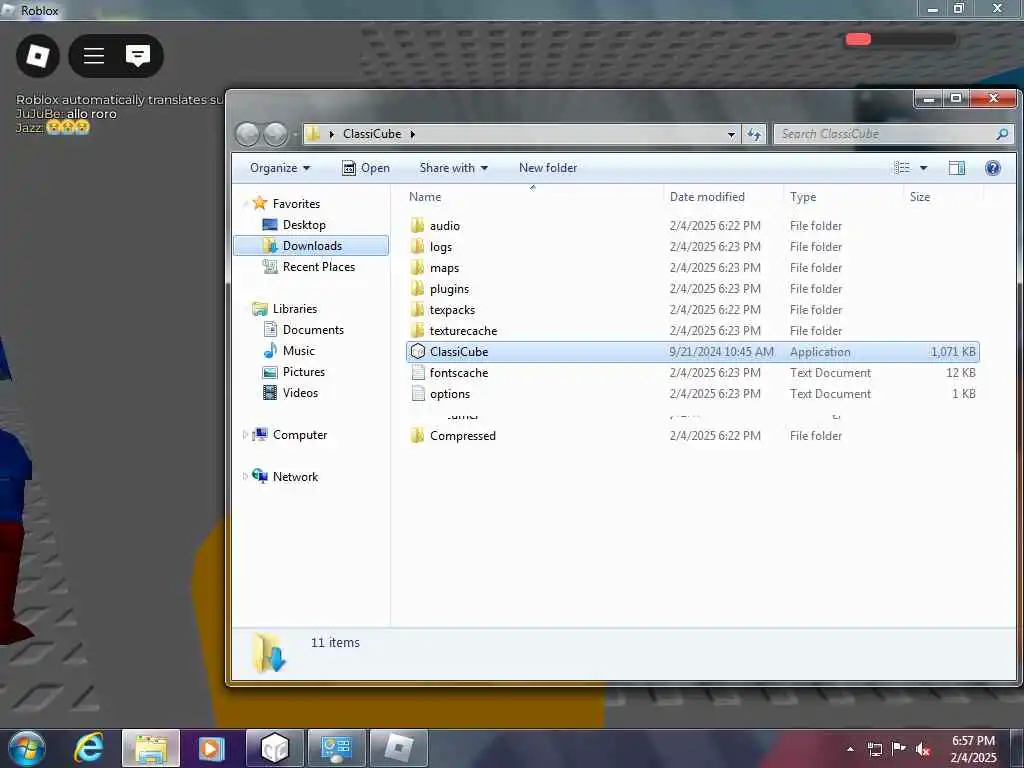Open the address bar history dropdown
Screen dimensions: 1024x768
[731, 135]
